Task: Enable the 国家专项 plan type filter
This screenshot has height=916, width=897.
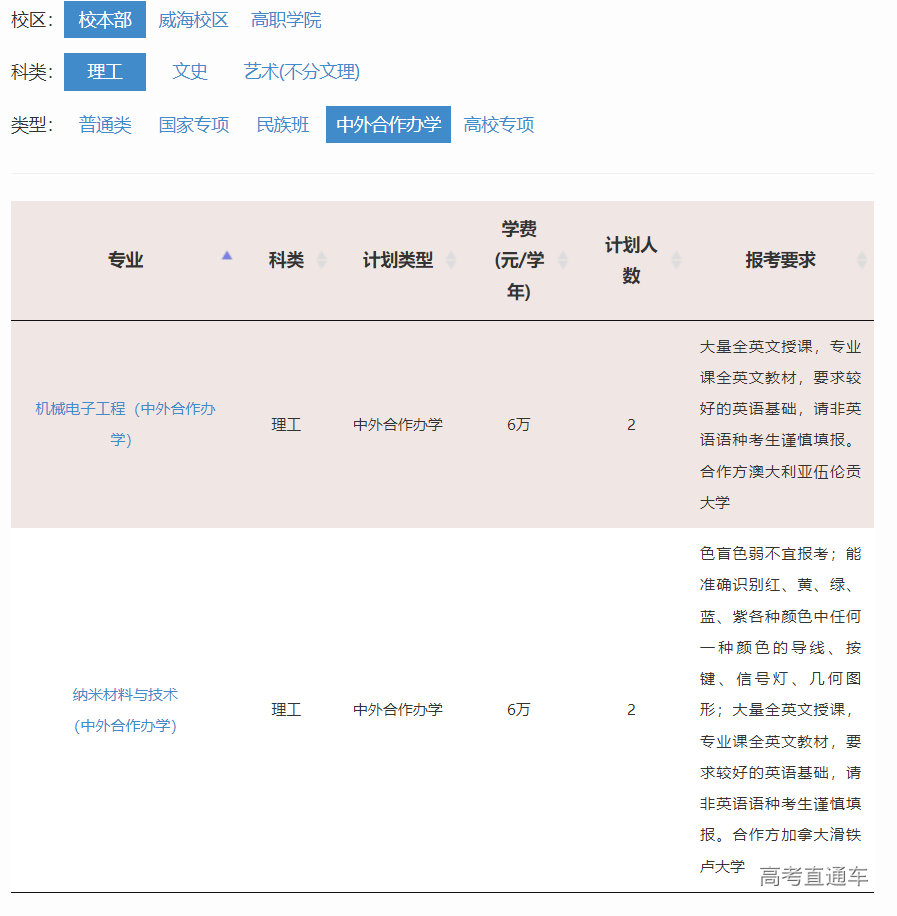Action: pyautogui.click(x=194, y=125)
